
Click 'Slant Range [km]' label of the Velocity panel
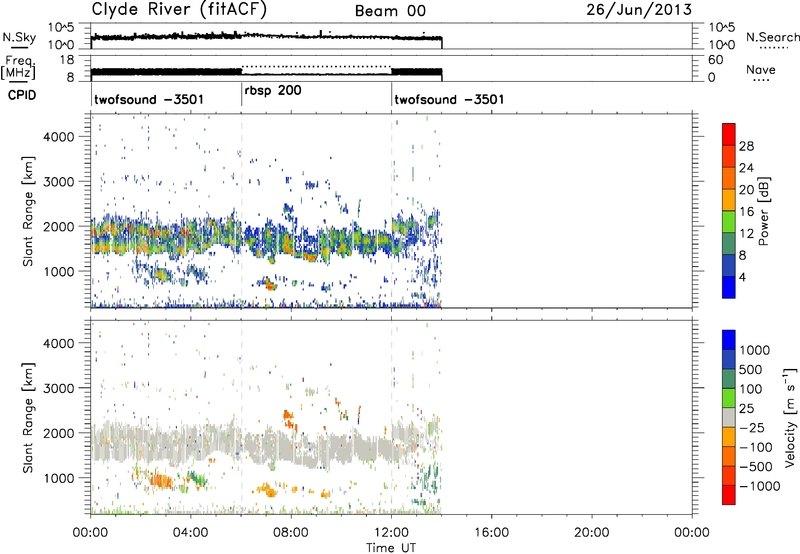click(x=28, y=418)
